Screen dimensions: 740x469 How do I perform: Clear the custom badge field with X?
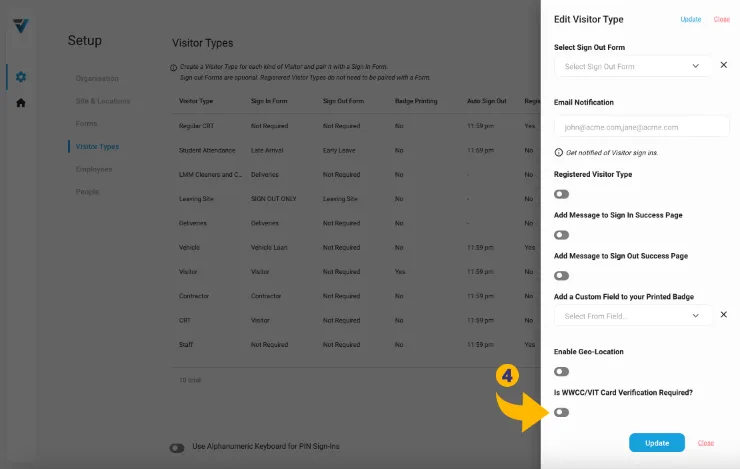(724, 315)
